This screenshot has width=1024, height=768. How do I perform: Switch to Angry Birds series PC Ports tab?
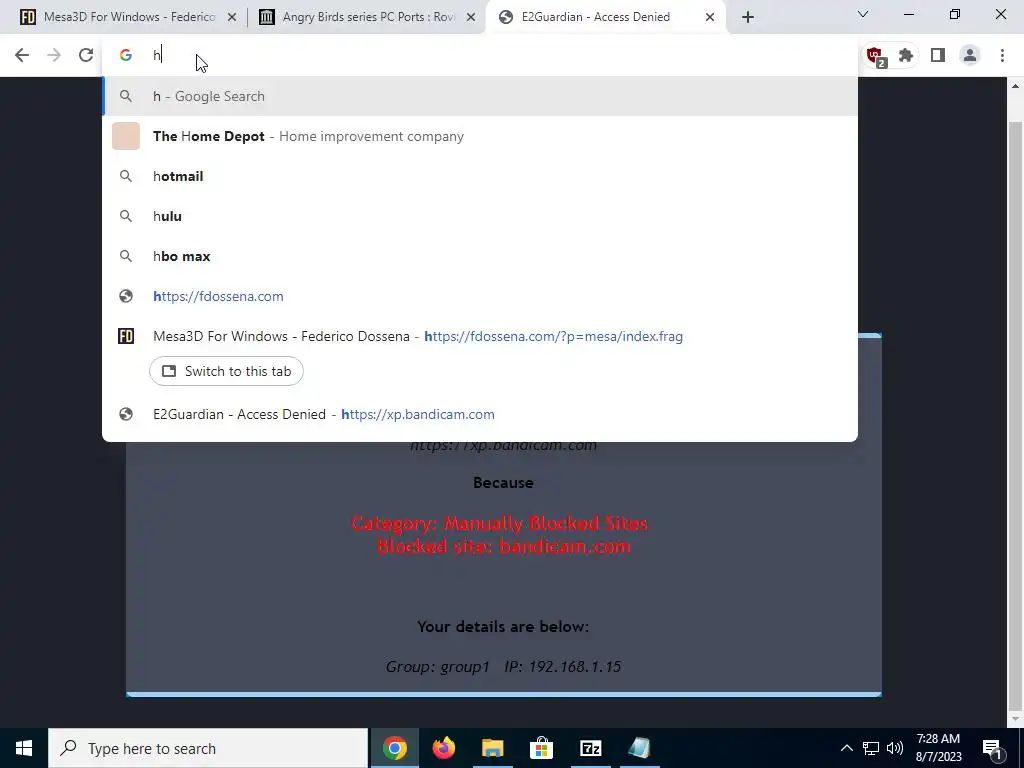[366, 17]
